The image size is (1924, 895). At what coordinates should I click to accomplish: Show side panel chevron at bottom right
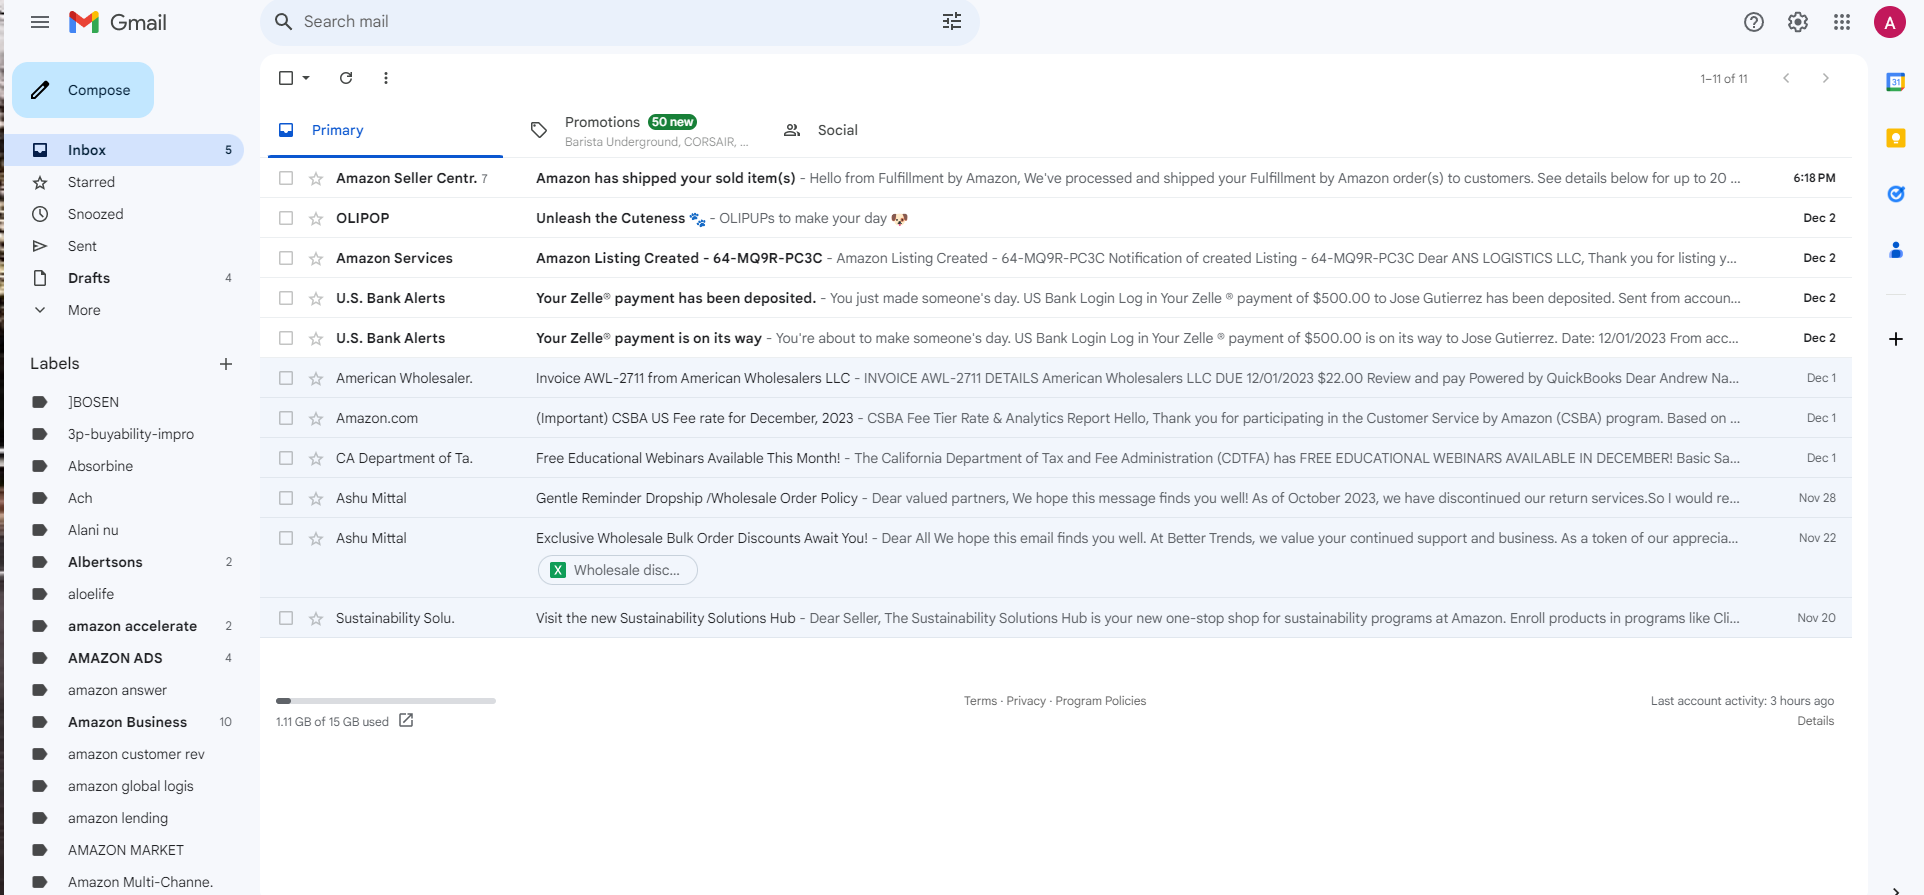1895,889
